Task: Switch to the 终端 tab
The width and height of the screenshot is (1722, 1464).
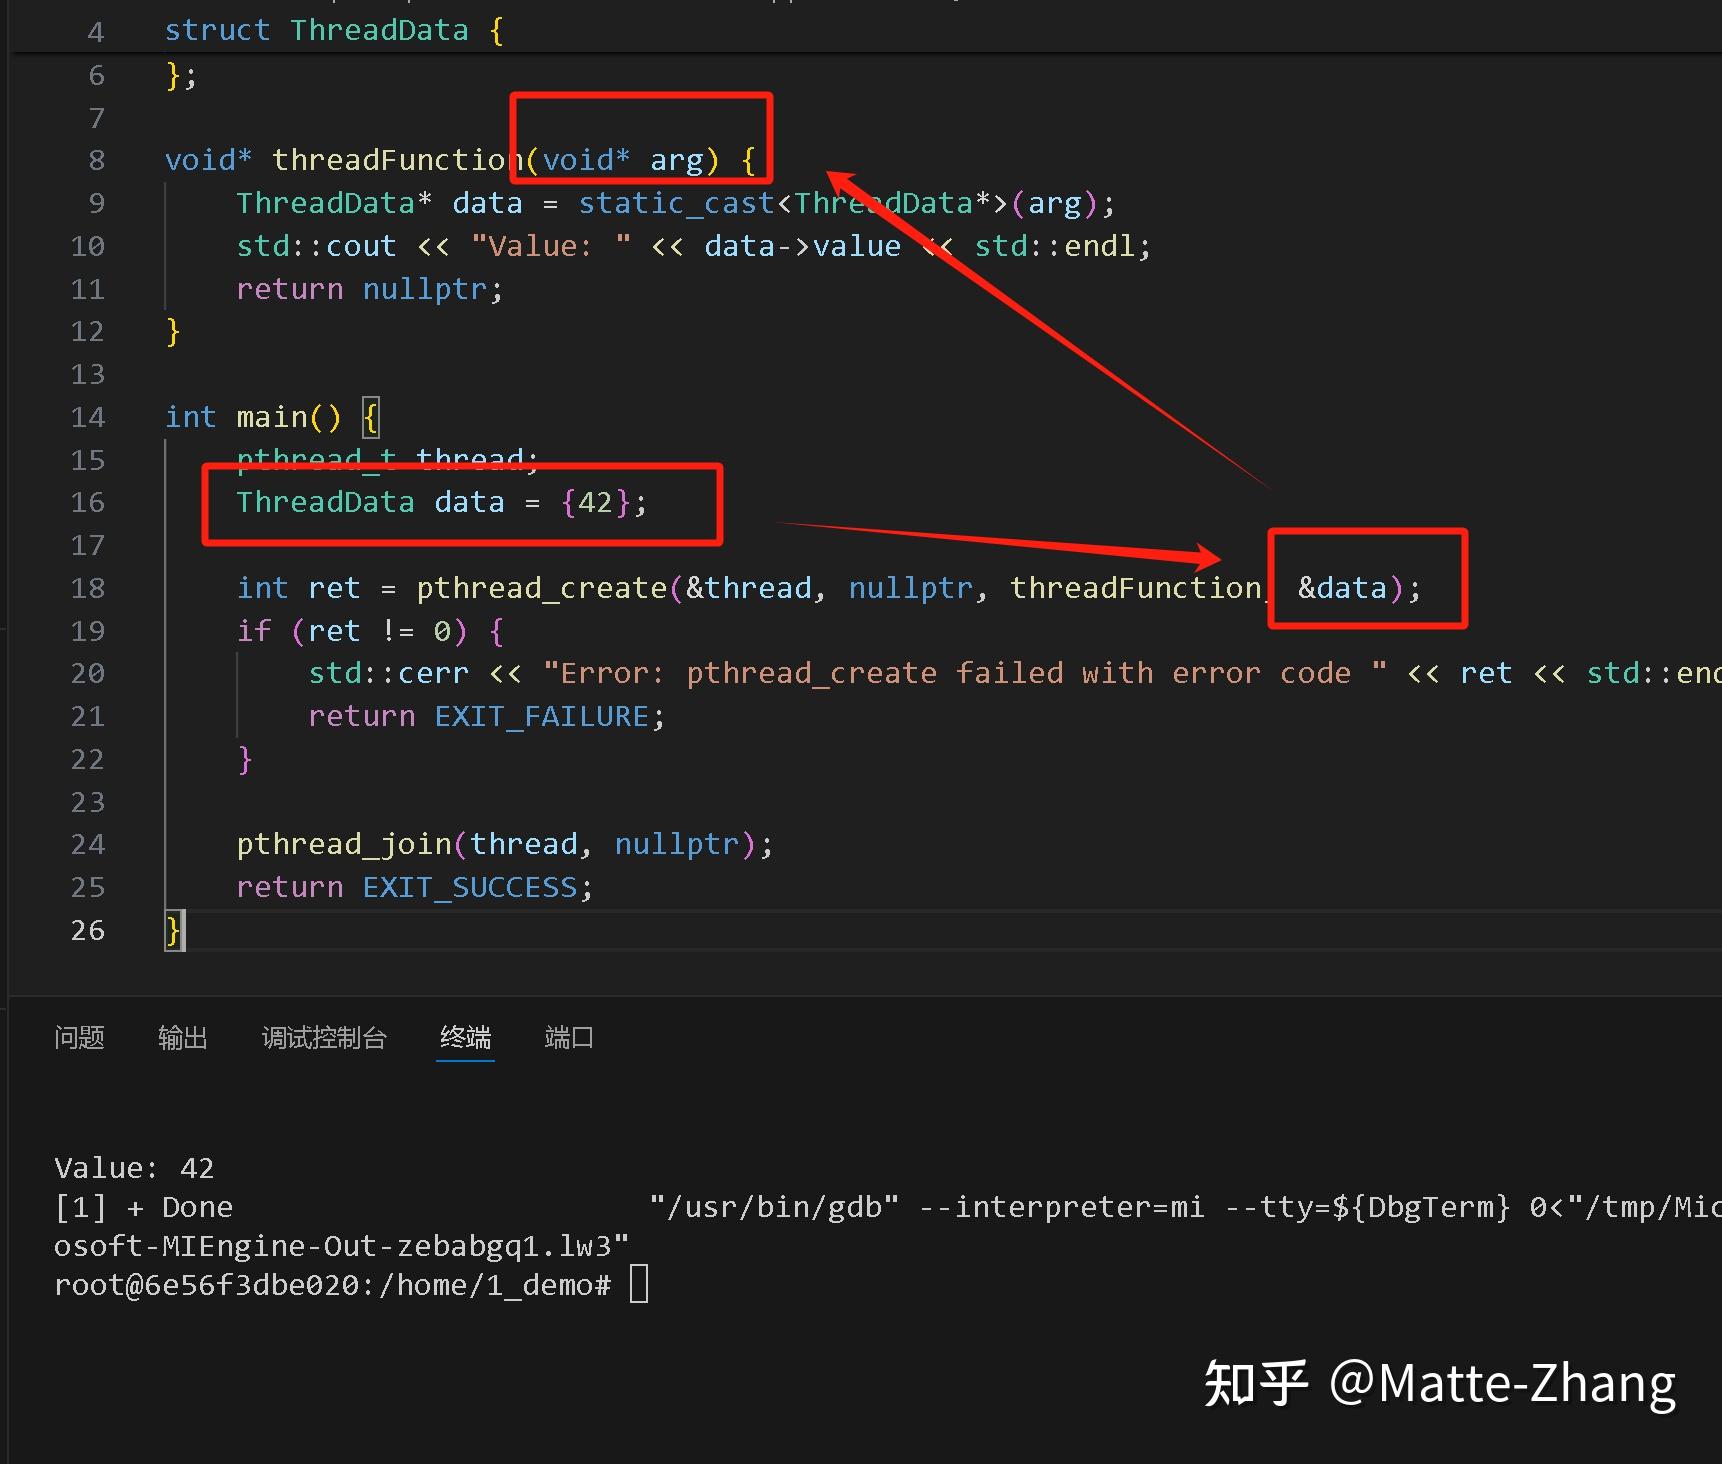Action: [x=464, y=1038]
